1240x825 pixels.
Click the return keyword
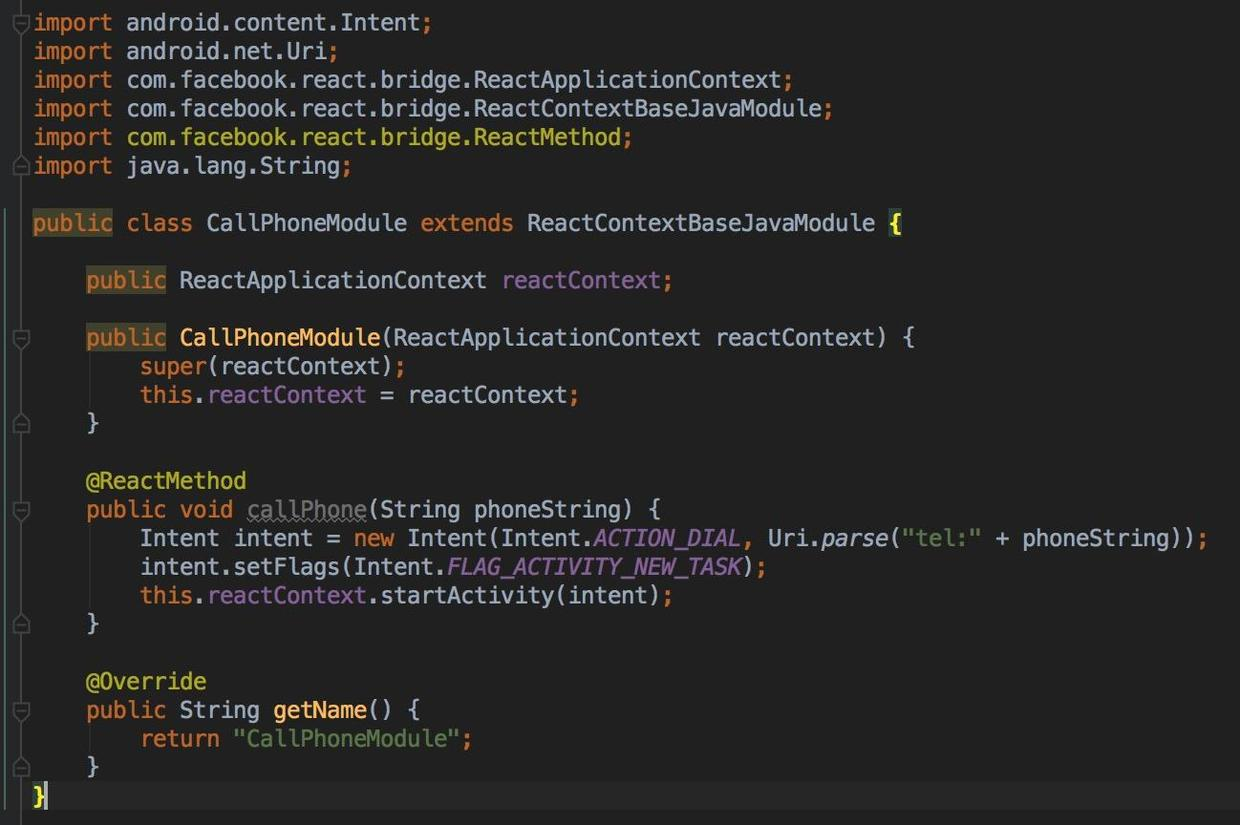[179, 739]
